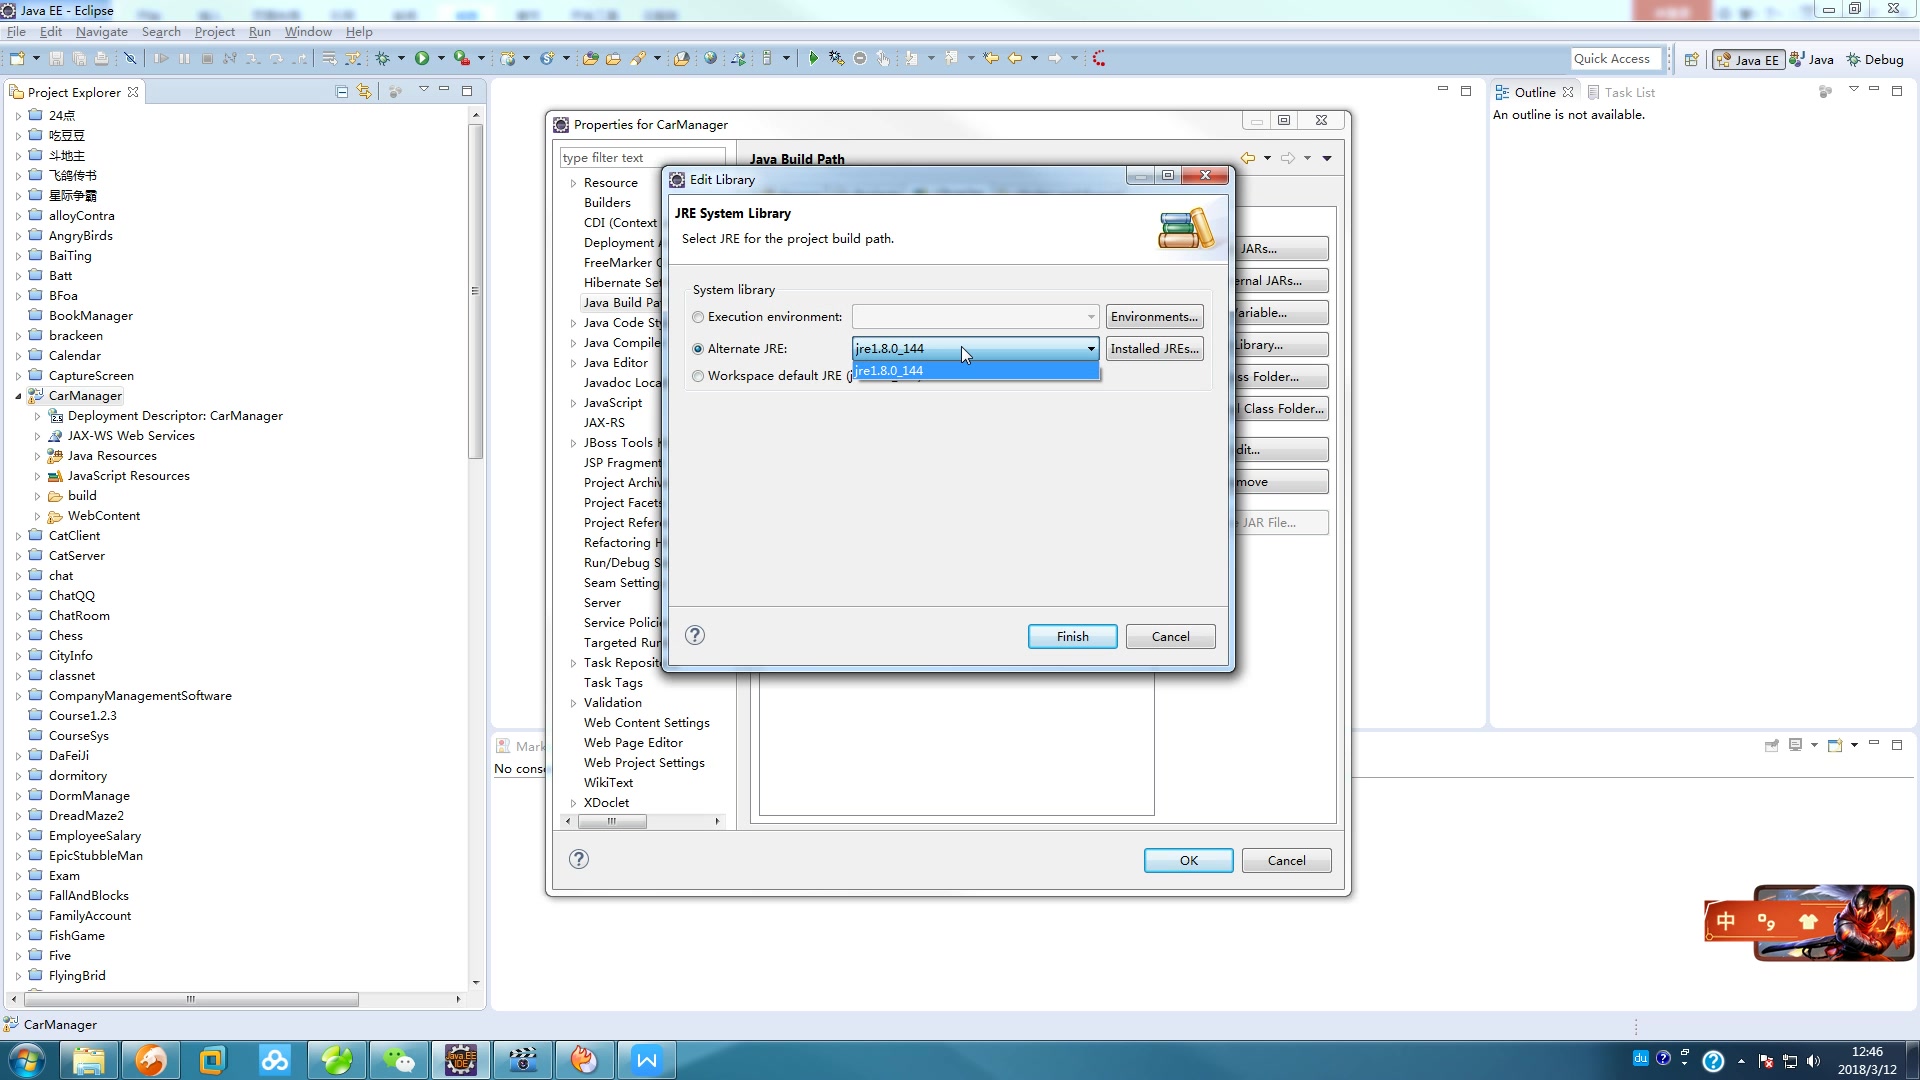Click the Open Perspective icon
The image size is (1920, 1080).
(1691, 60)
